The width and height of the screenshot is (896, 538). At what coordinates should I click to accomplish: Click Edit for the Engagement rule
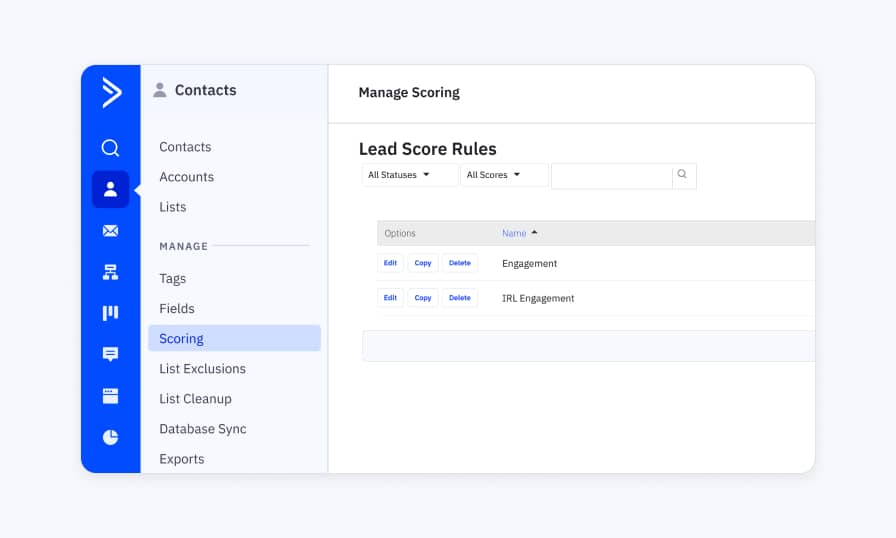click(x=390, y=264)
